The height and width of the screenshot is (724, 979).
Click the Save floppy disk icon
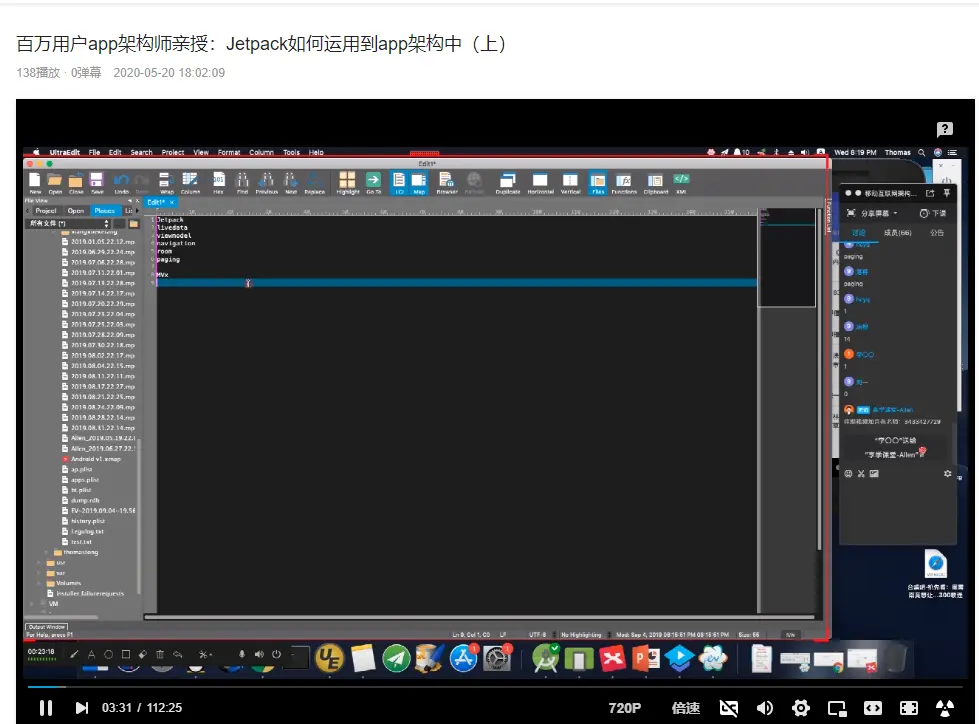coord(96,183)
